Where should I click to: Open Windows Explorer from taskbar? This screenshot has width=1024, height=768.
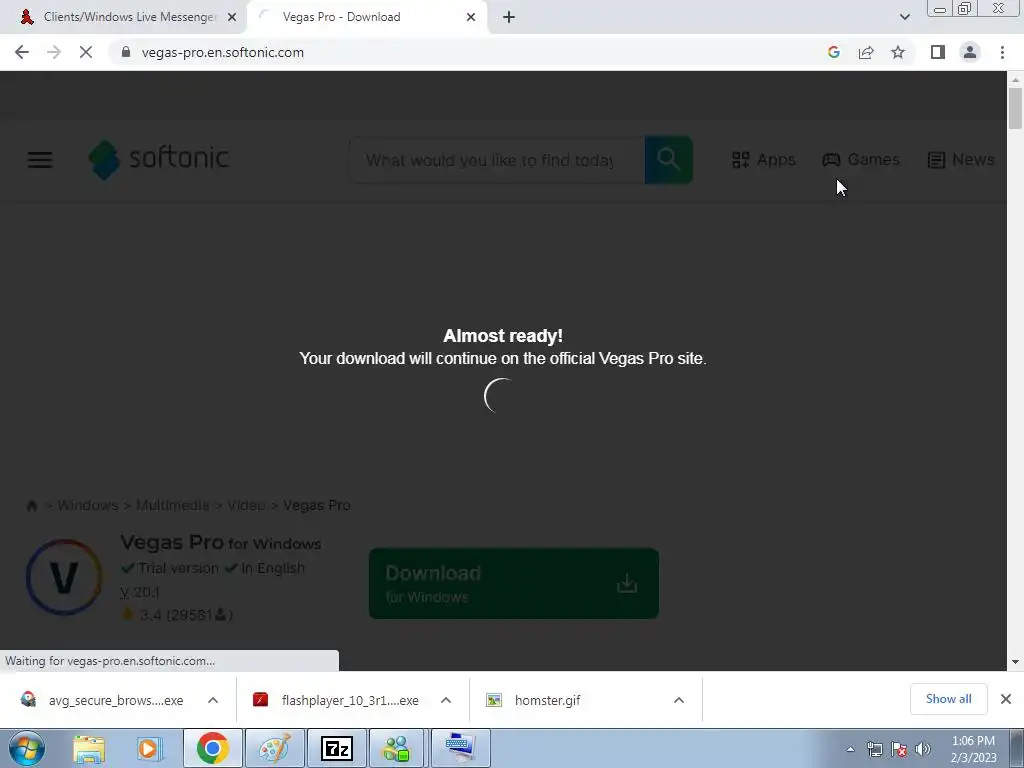point(89,749)
